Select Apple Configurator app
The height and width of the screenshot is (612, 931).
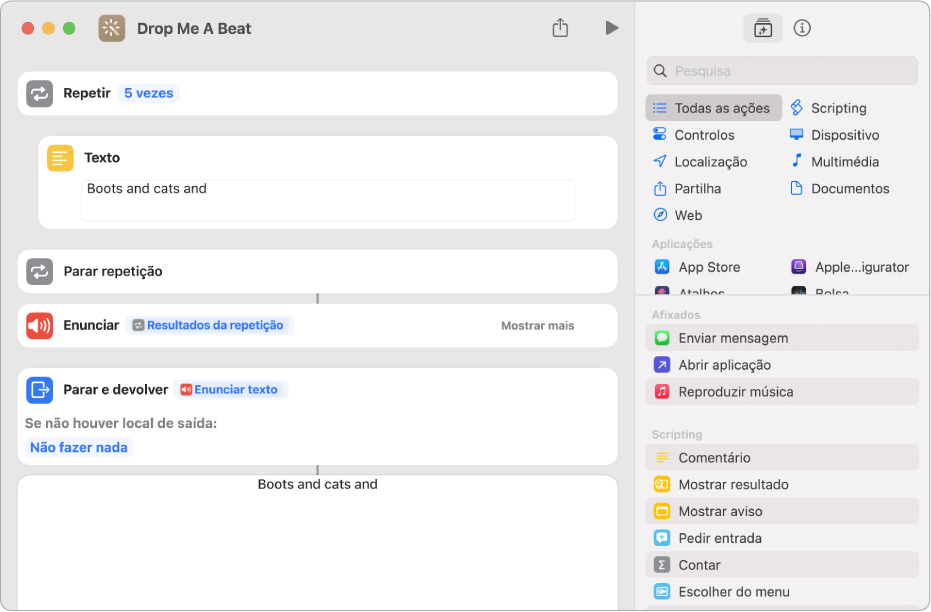[850, 267]
